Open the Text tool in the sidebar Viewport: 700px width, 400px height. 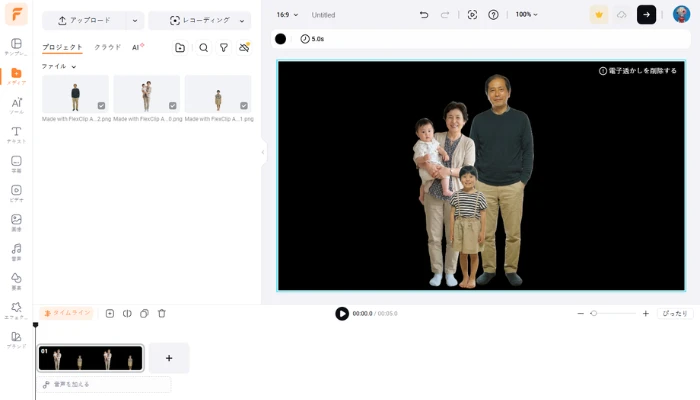[x=16, y=134]
